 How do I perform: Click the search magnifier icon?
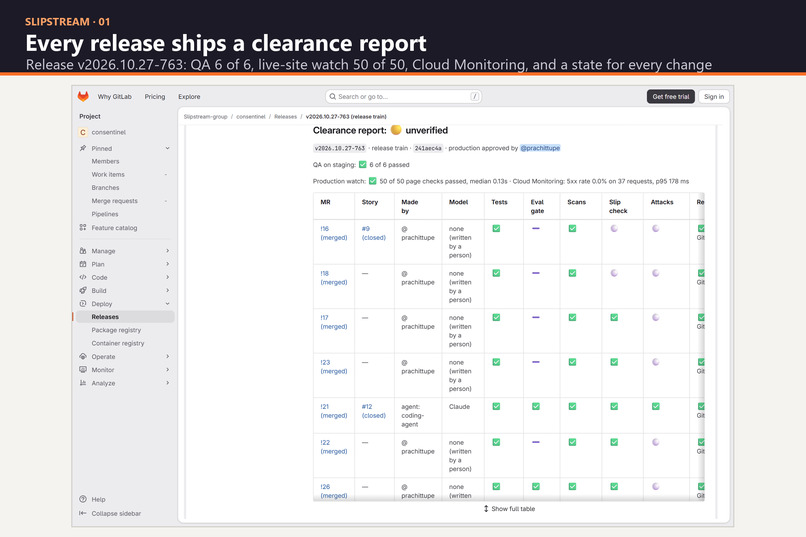pos(333,96)
